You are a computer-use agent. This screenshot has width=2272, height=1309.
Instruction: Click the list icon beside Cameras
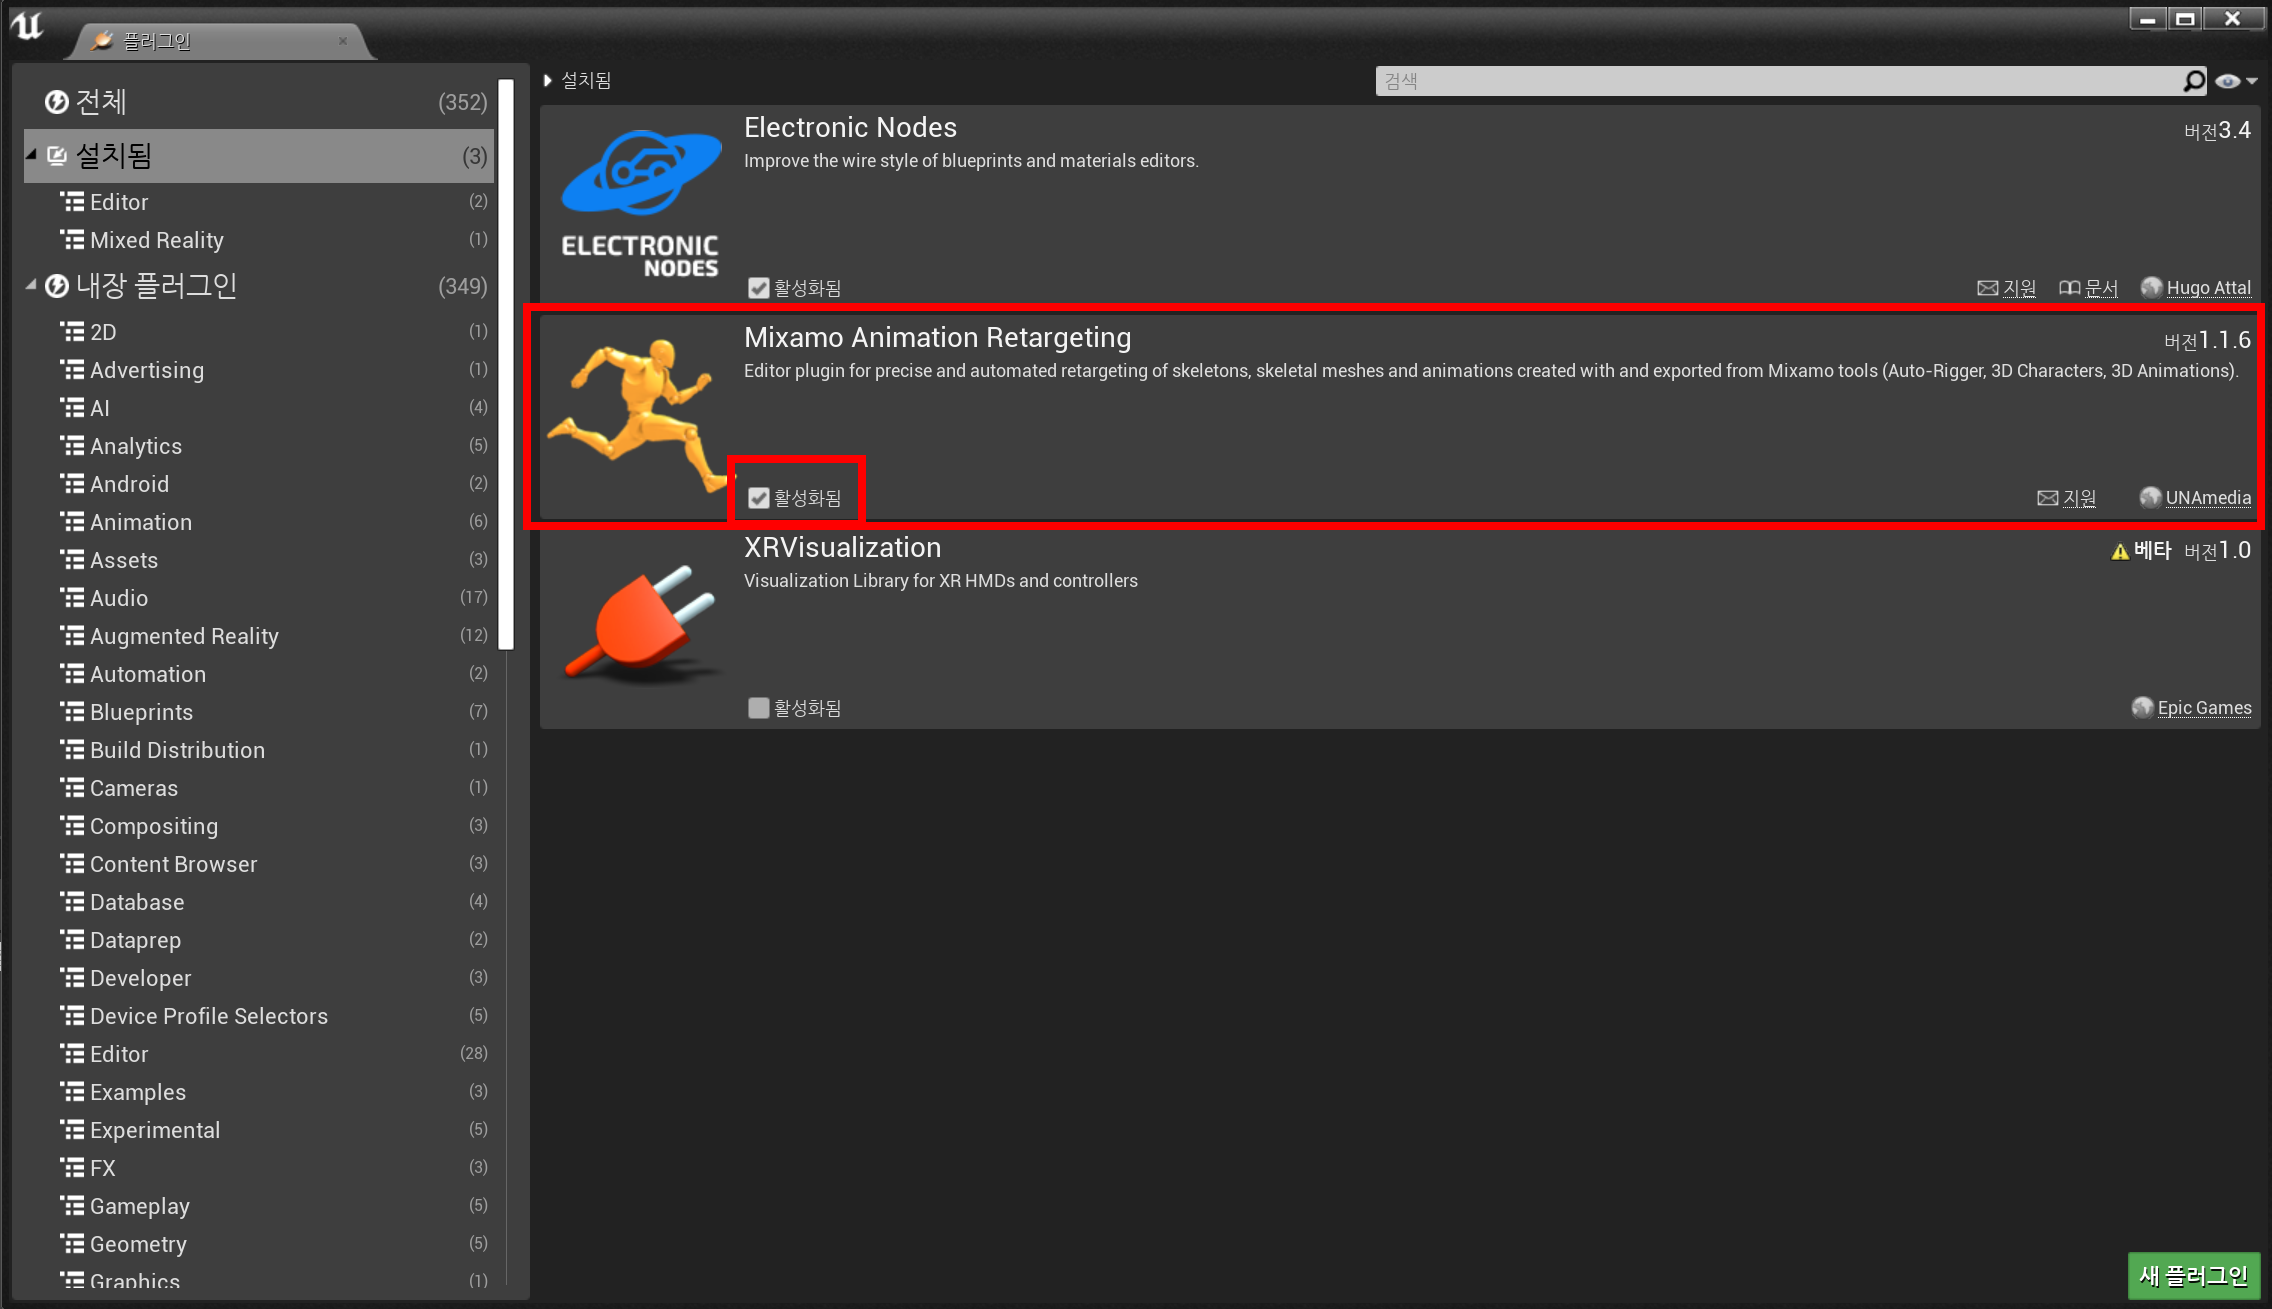(x=72, y=787)
